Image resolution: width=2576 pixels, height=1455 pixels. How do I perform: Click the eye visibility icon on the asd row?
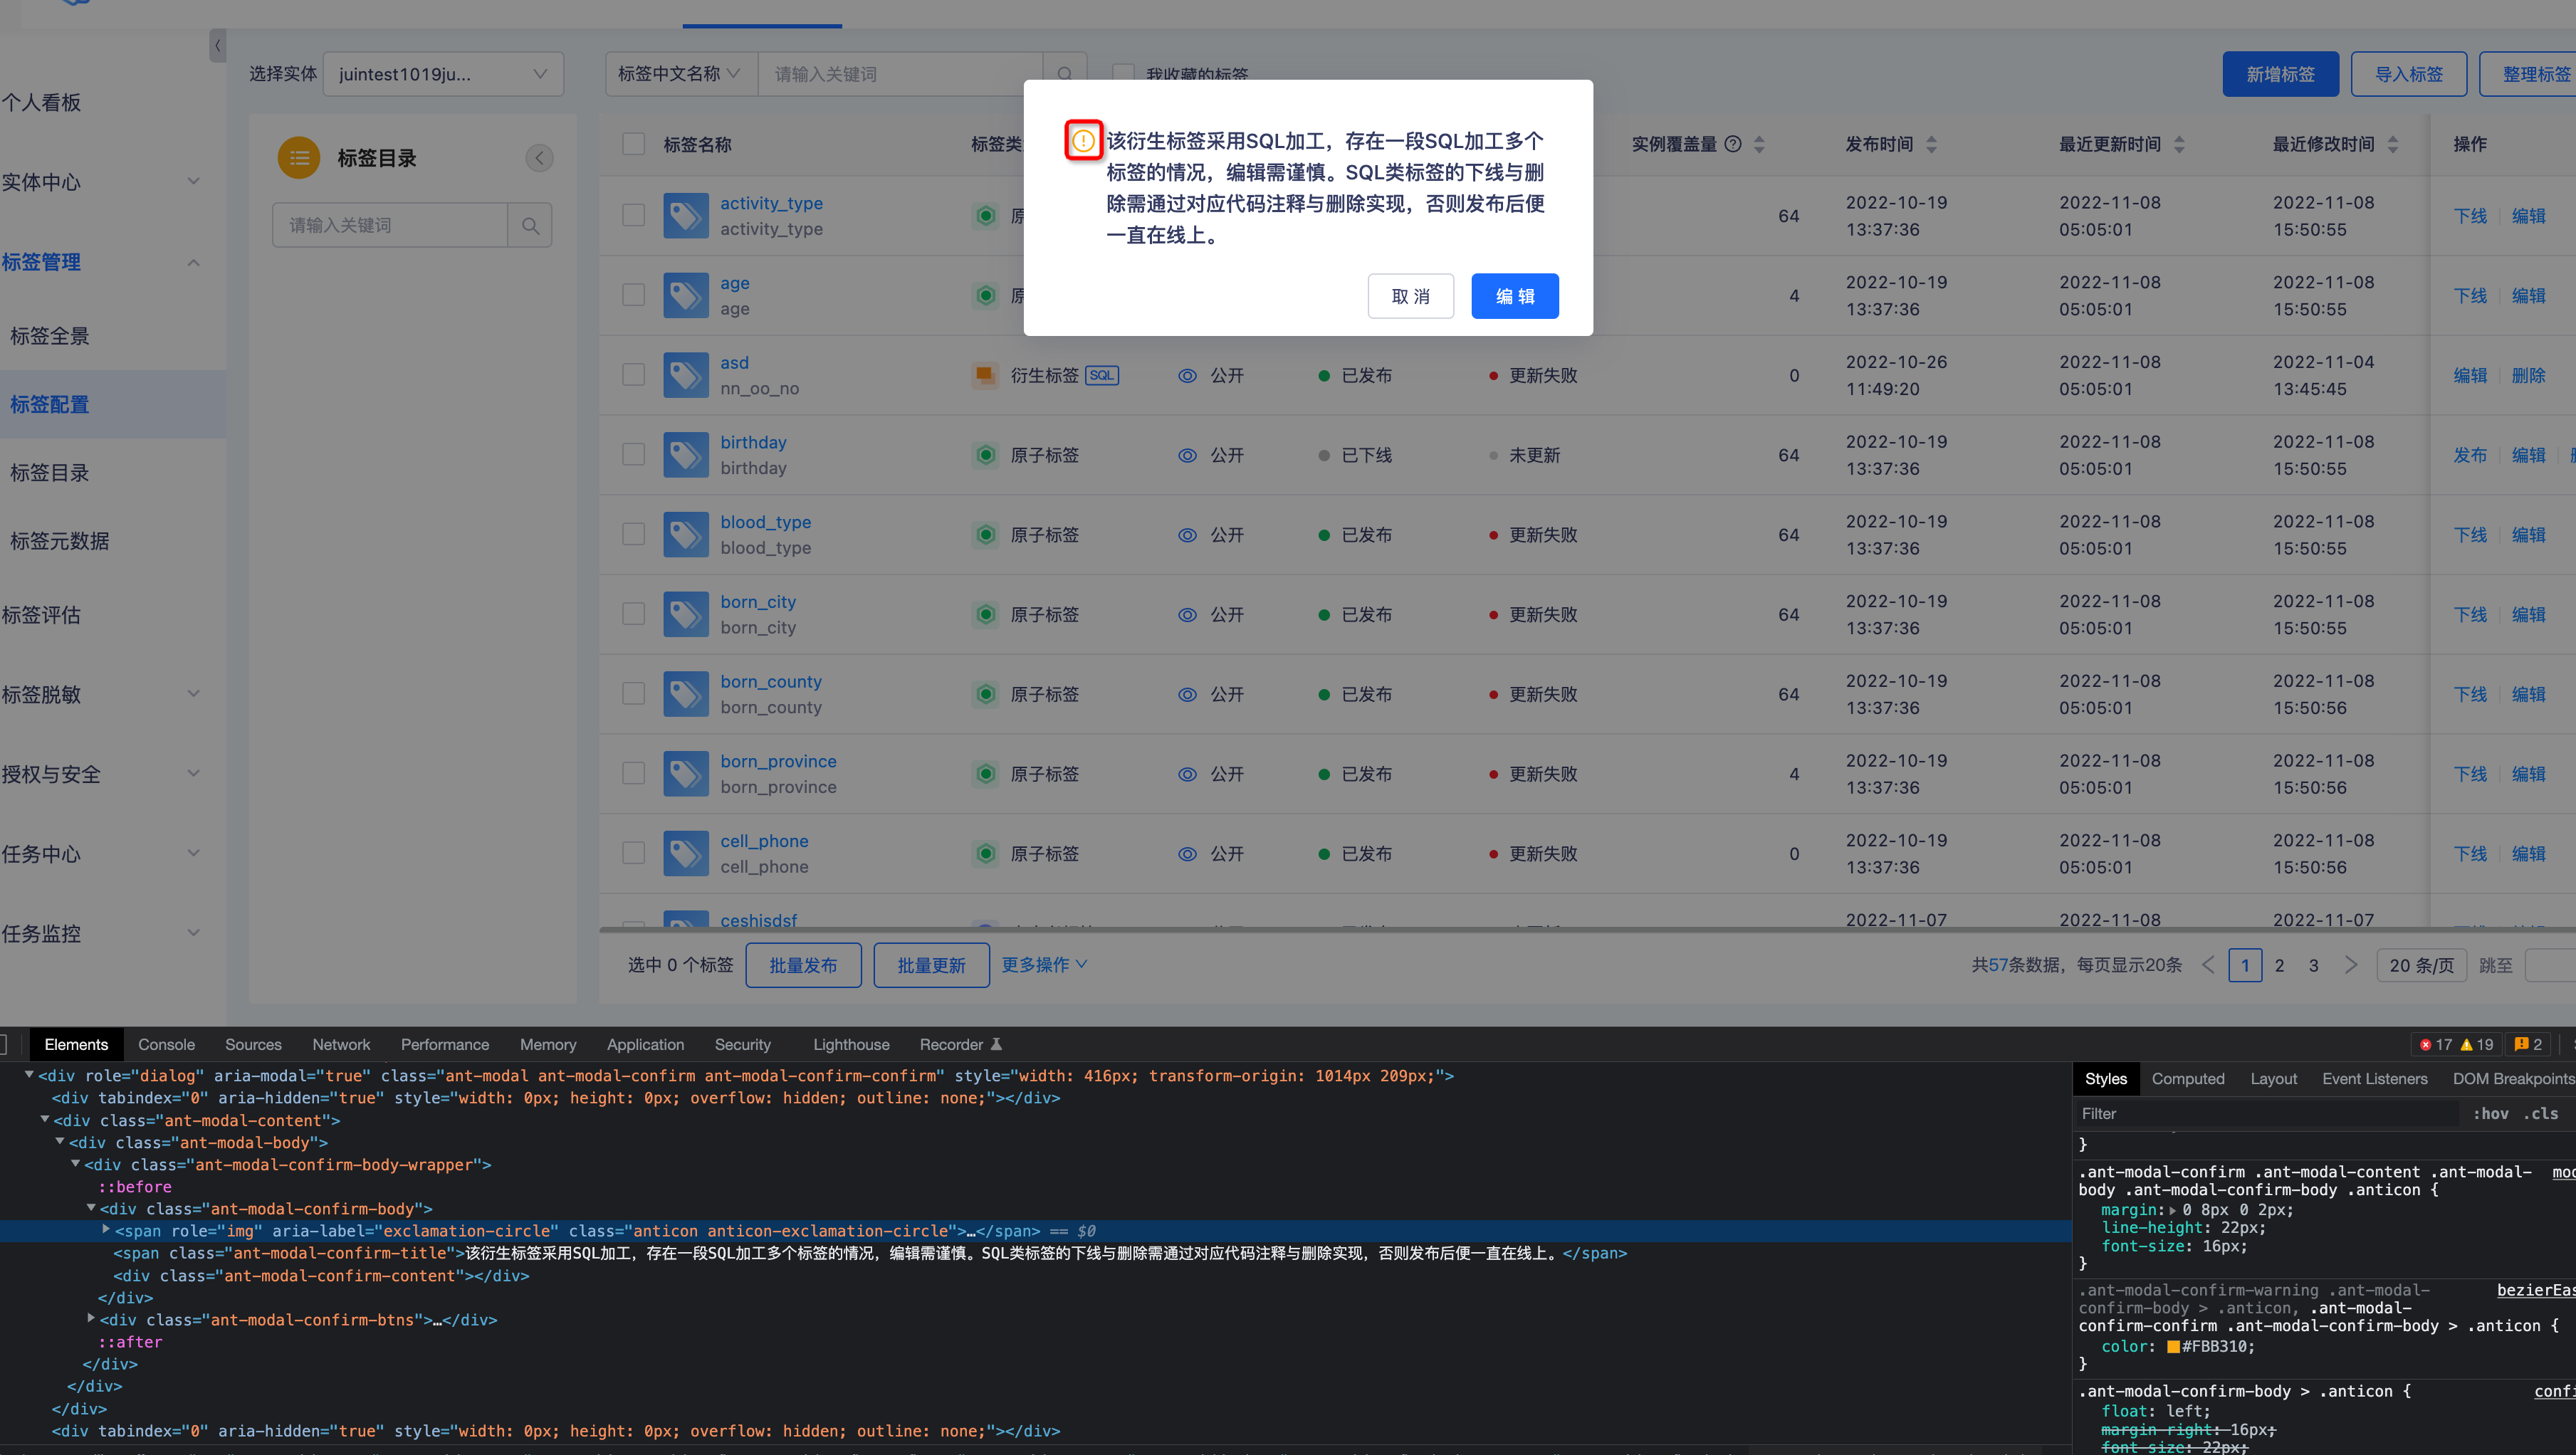click(1187, 375)
